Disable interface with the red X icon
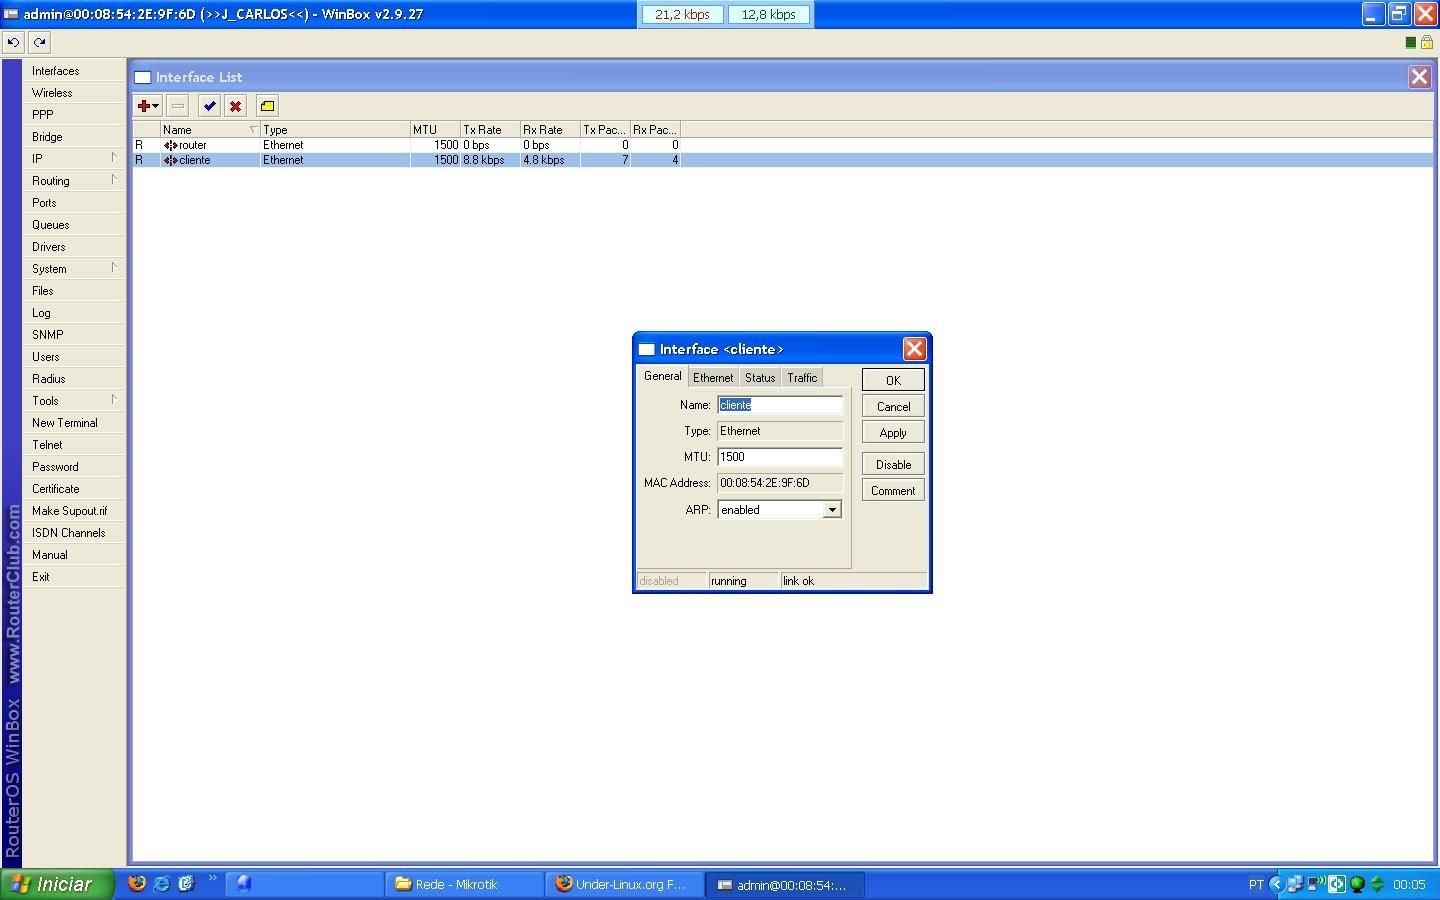The width and height of the screenshot is (1440, 900). click(x=235, y=106)
